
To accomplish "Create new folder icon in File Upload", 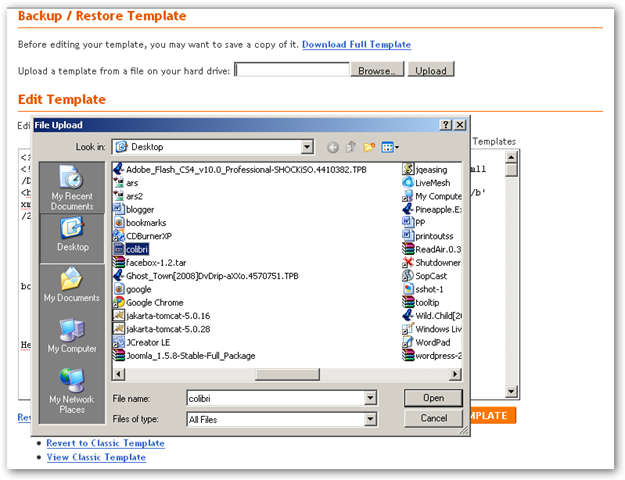I will coord(369,147).
